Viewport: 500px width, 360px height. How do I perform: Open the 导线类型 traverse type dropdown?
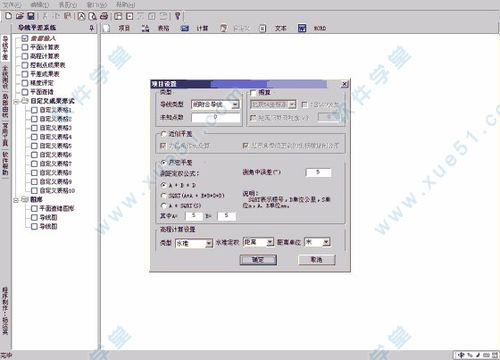(235, 105)
